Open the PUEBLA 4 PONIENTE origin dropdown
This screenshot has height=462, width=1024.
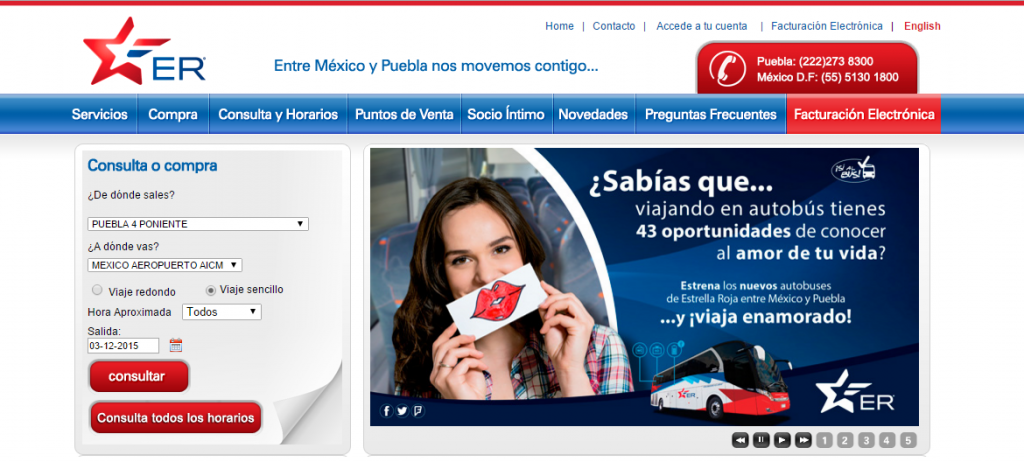tap(198, 224)
